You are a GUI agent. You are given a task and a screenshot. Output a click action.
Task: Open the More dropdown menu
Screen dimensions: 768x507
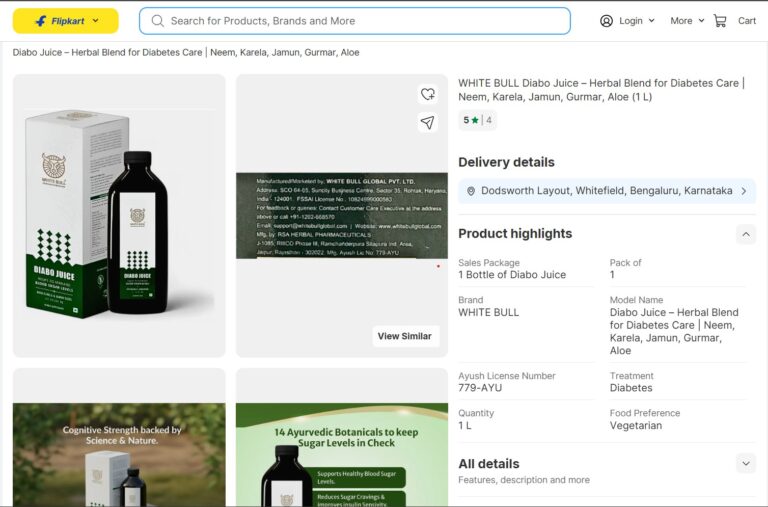(687, 21)
